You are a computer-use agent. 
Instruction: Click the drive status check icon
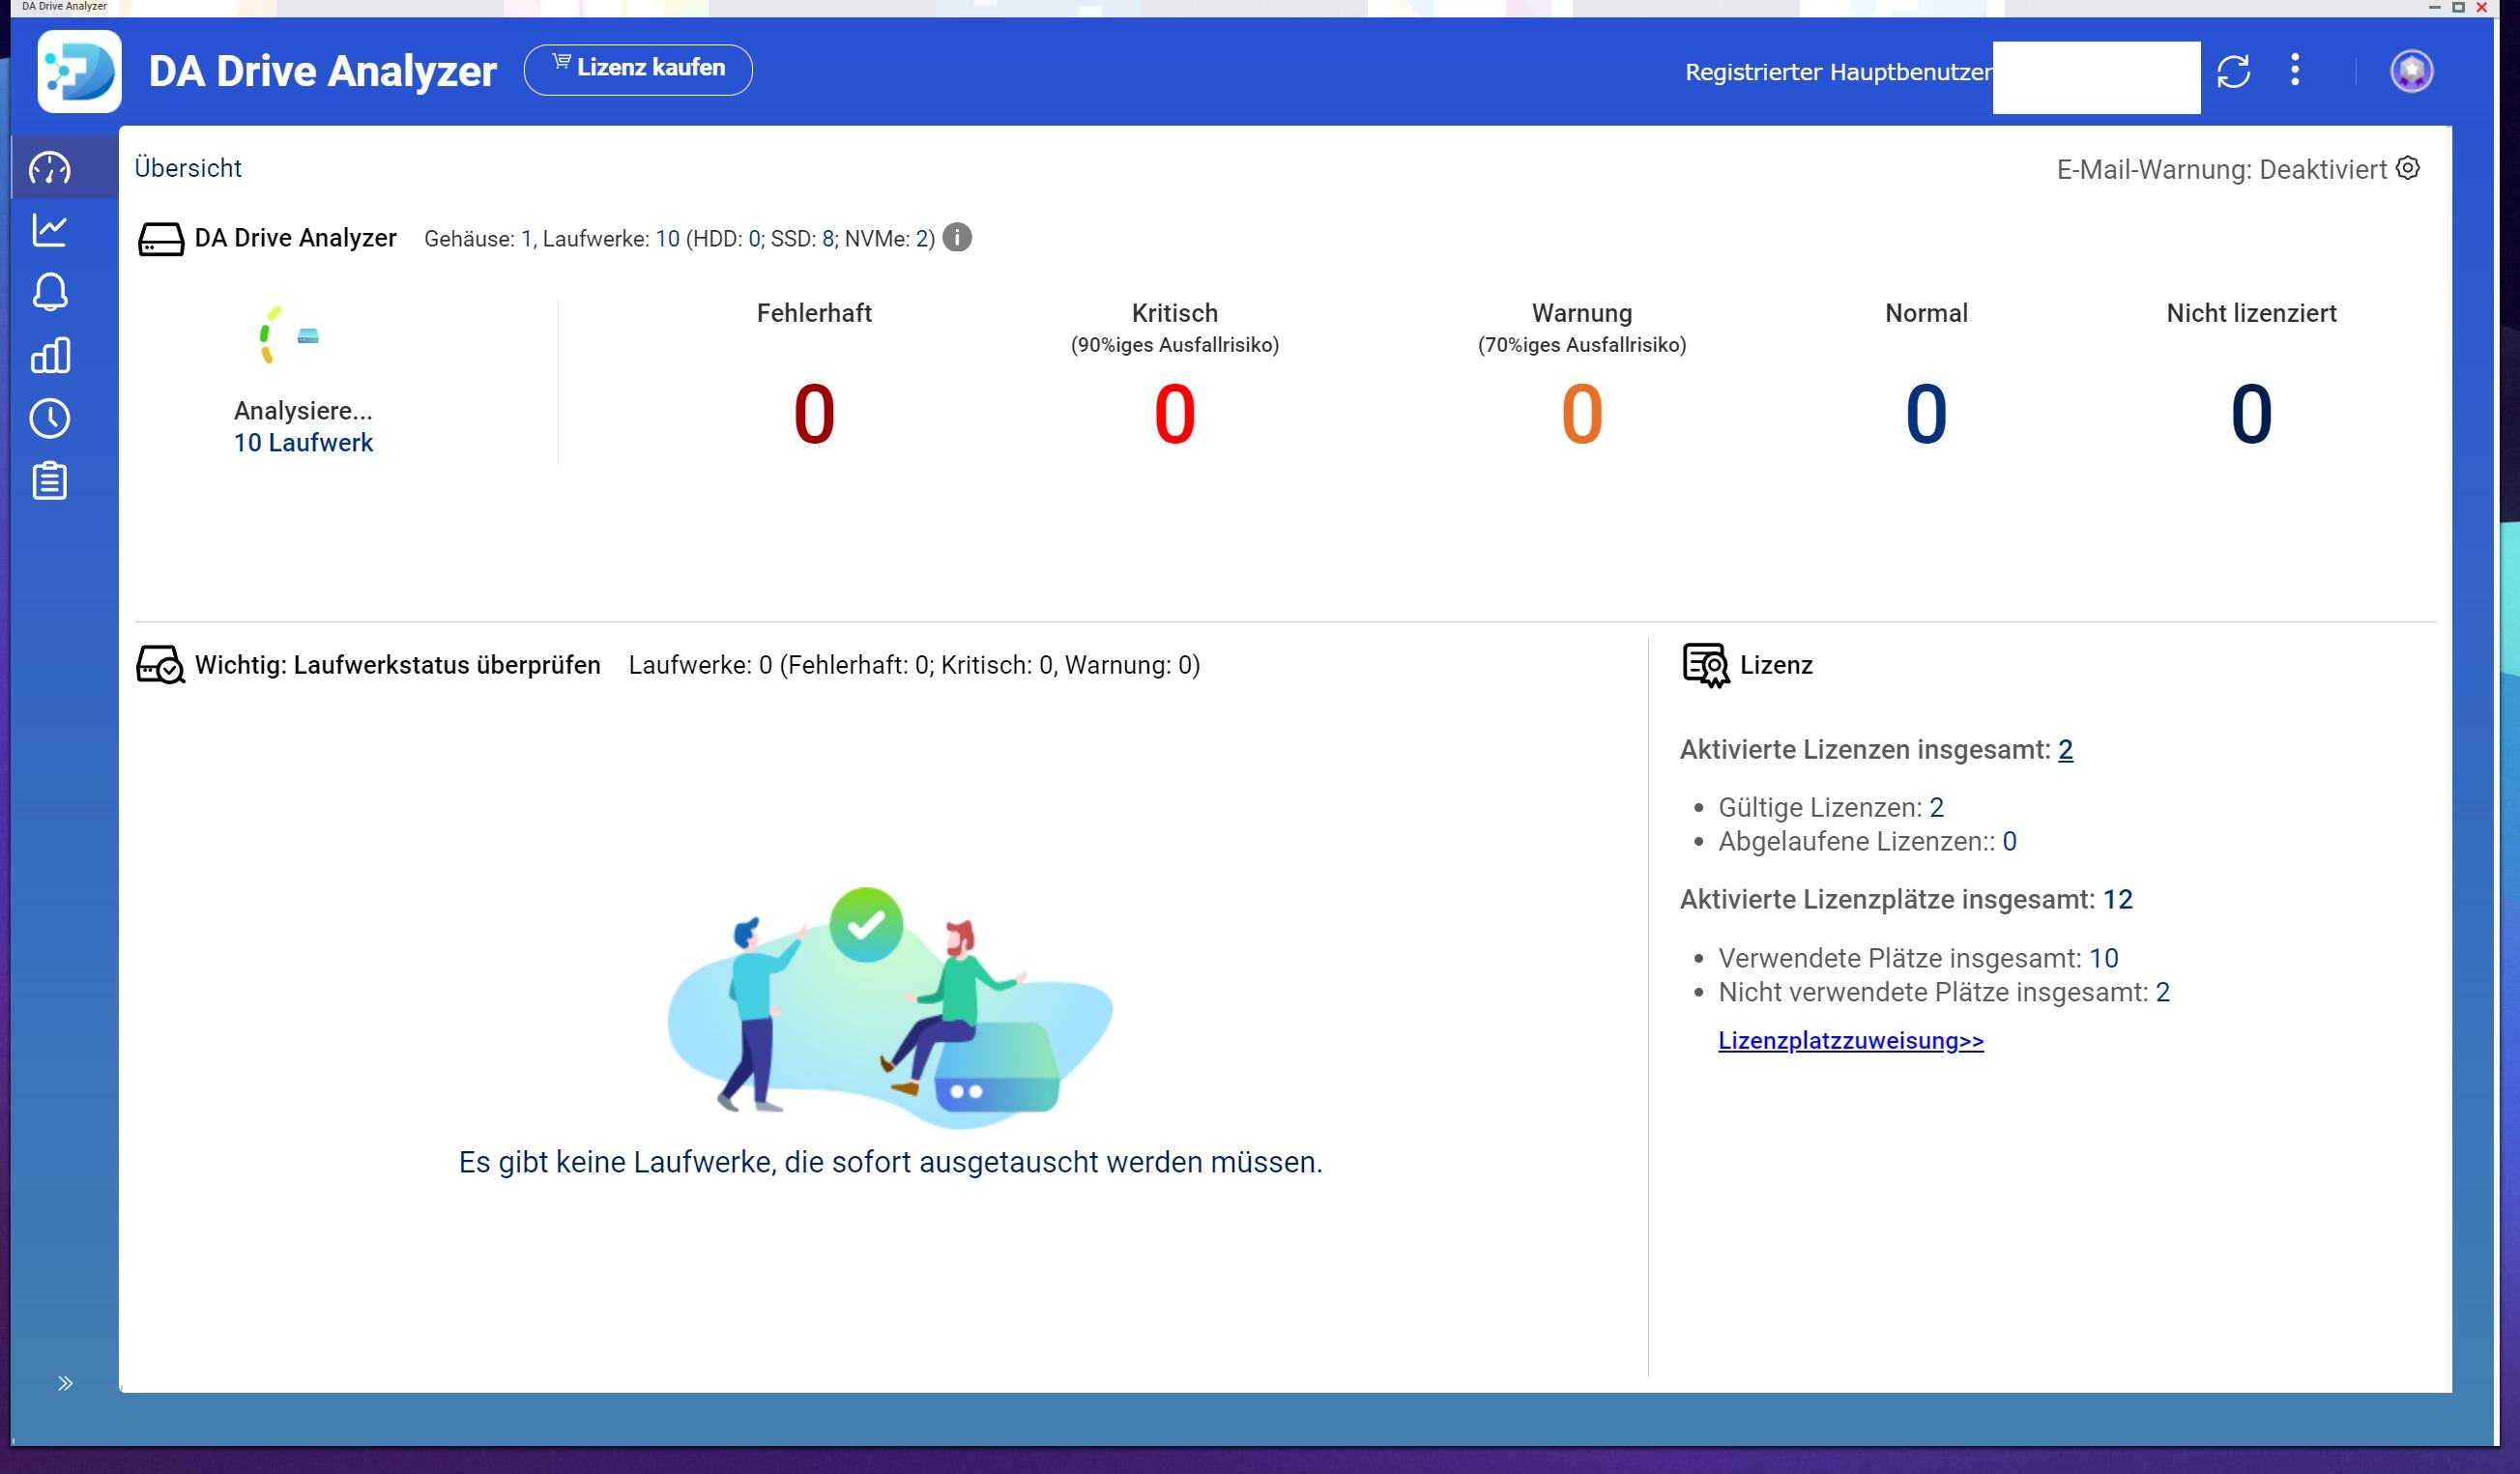[x=160, y=665]
